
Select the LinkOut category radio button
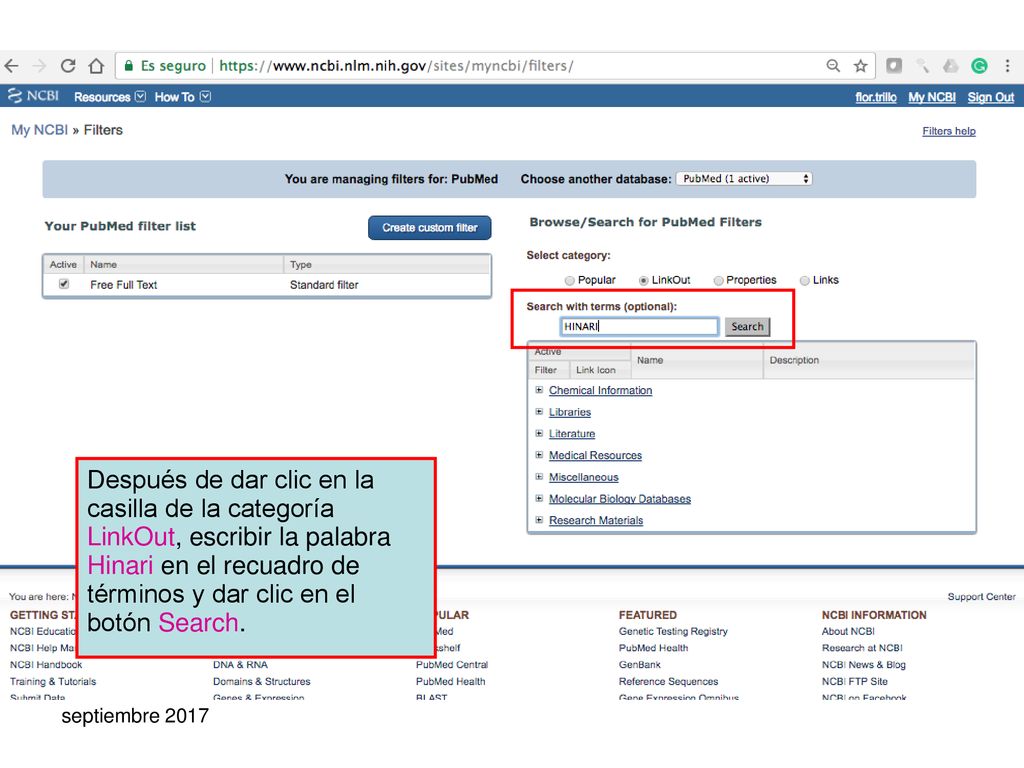643,281
